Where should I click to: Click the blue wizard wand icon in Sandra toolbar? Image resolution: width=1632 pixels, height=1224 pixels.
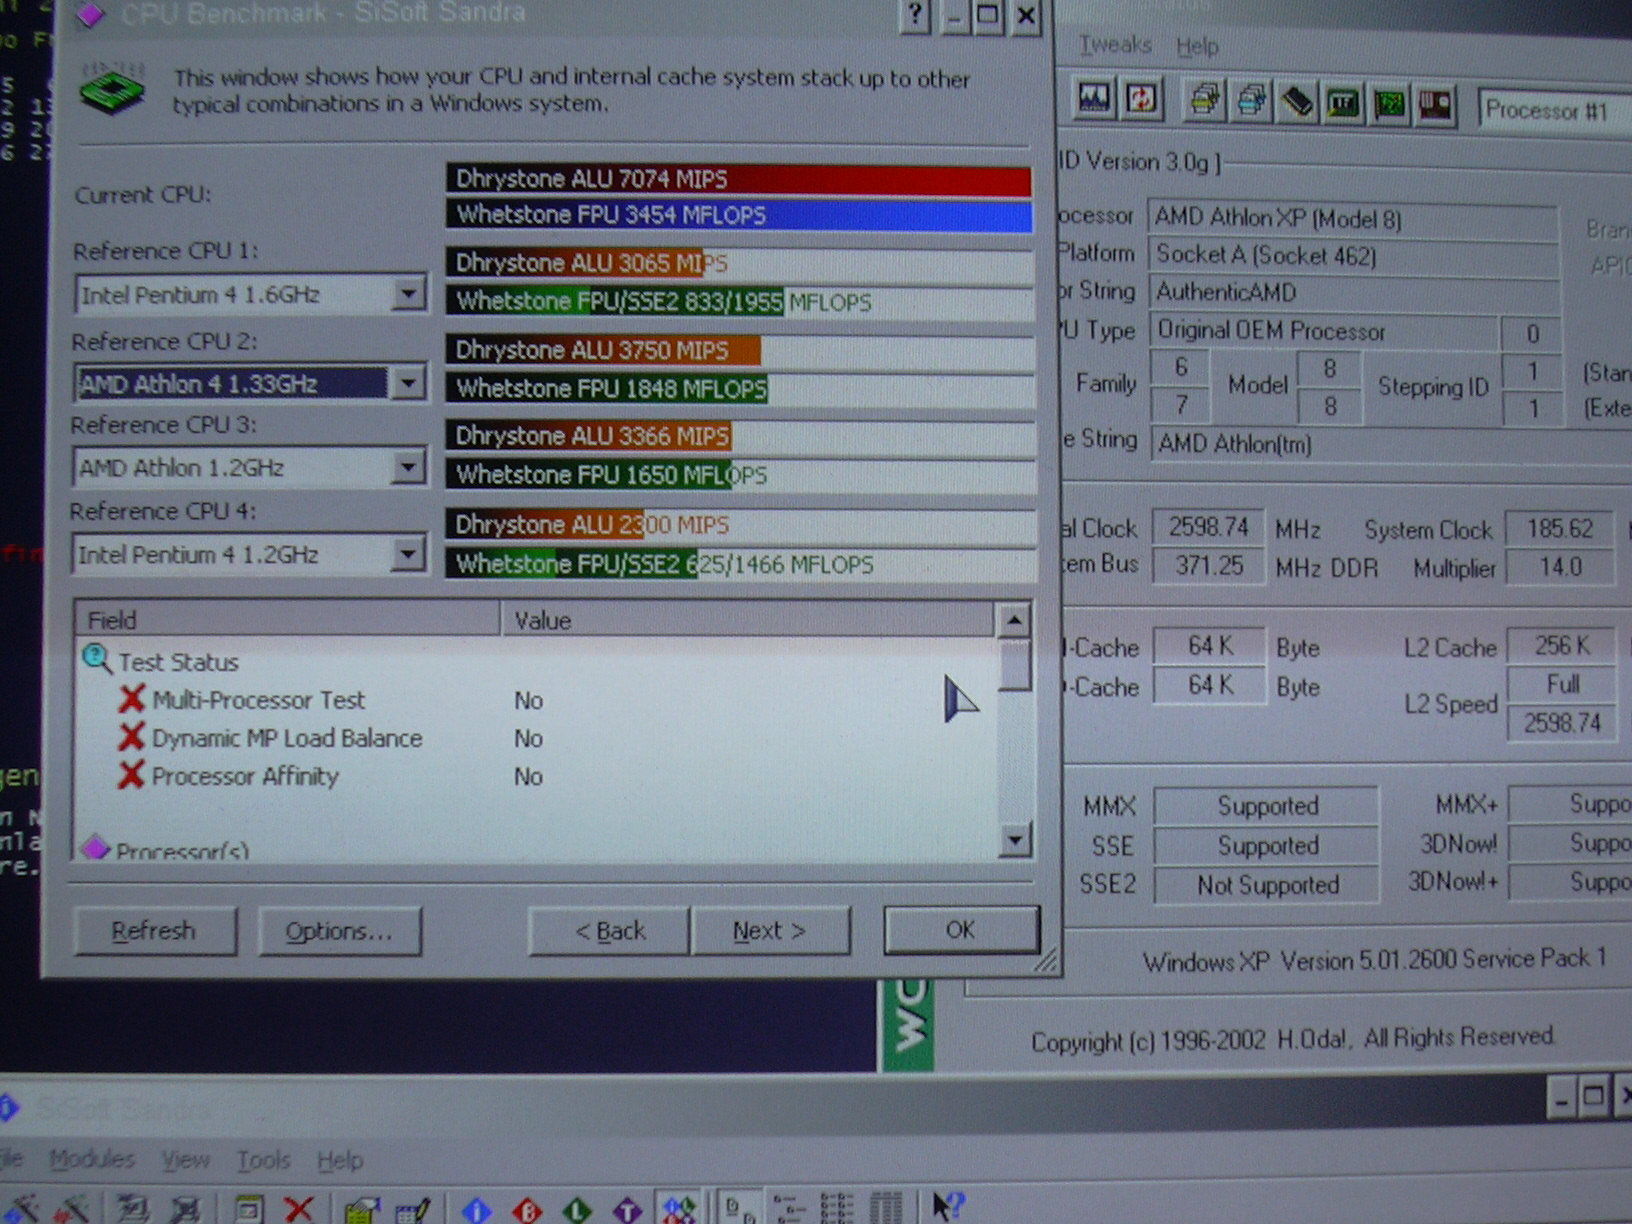(x=22, y=1209)
